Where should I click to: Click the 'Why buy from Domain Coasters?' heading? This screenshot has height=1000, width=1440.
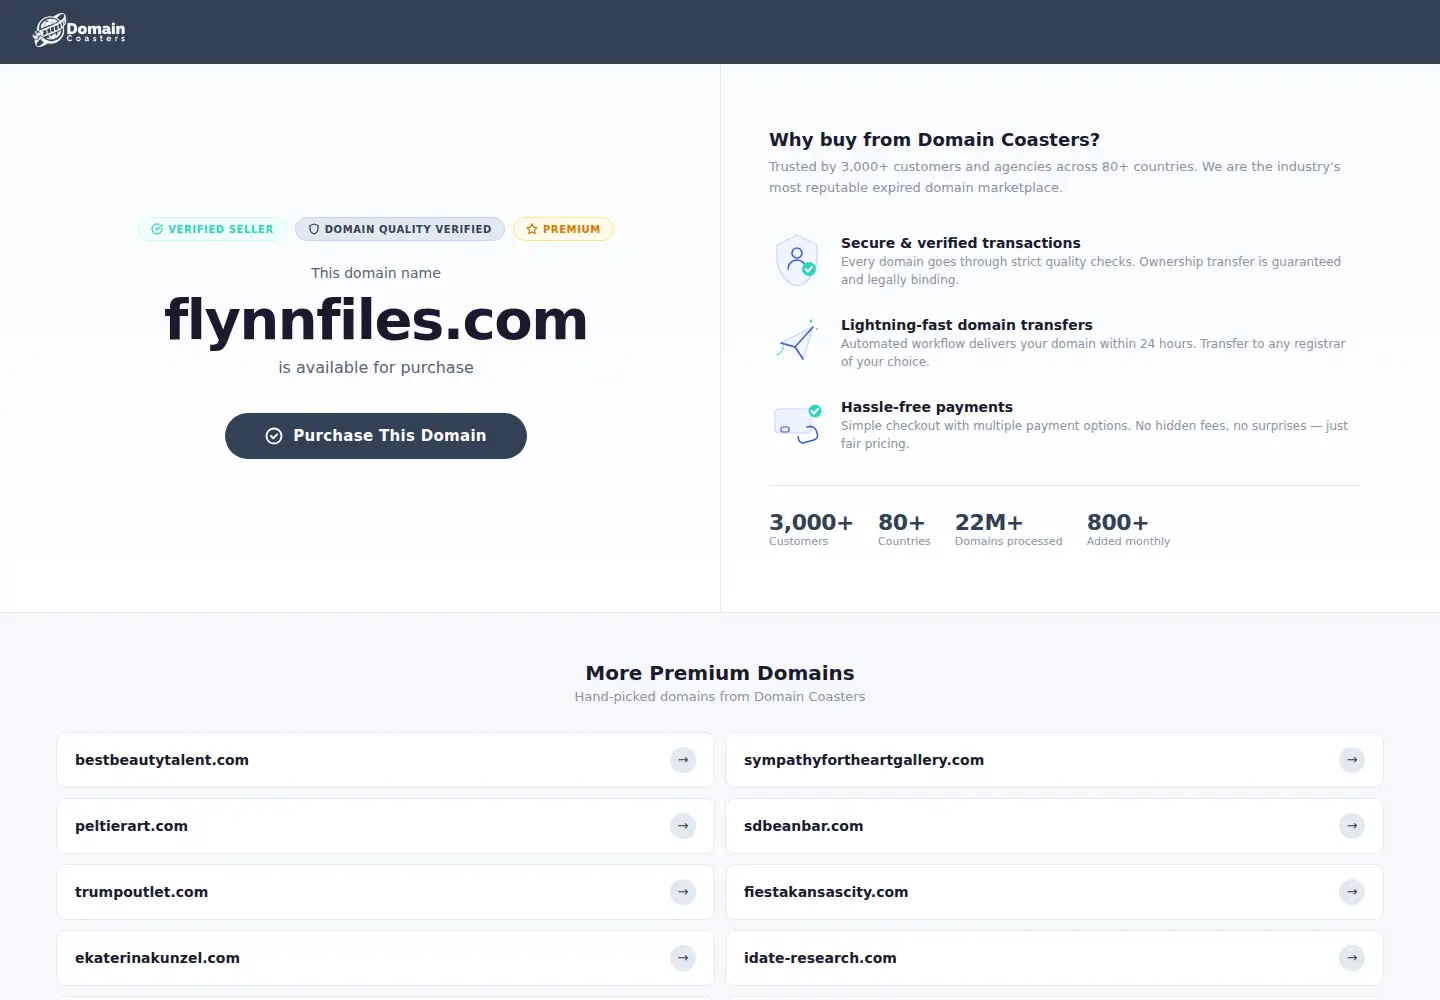(x=934, y=140)
